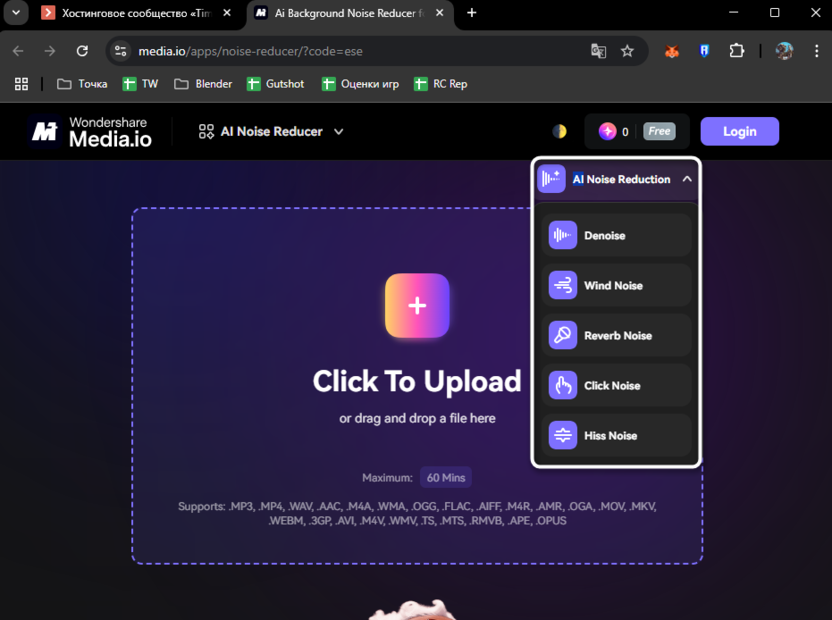Open the Точка bookmark folder
The image size is (832, 620).
[82, 84]
